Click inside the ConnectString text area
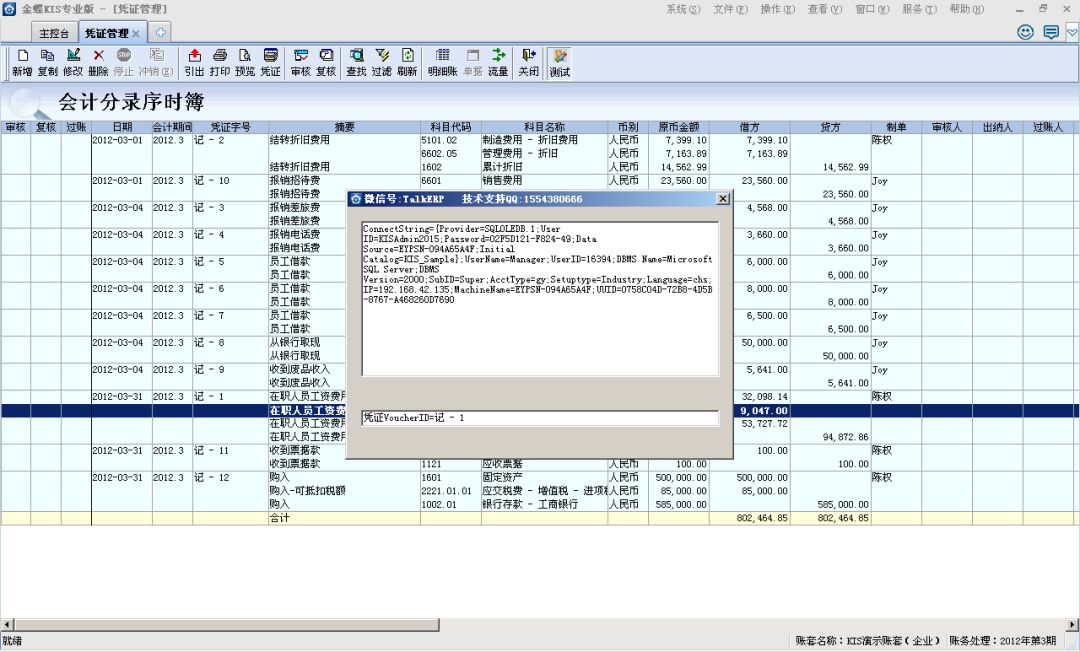 tap(541, 298)
